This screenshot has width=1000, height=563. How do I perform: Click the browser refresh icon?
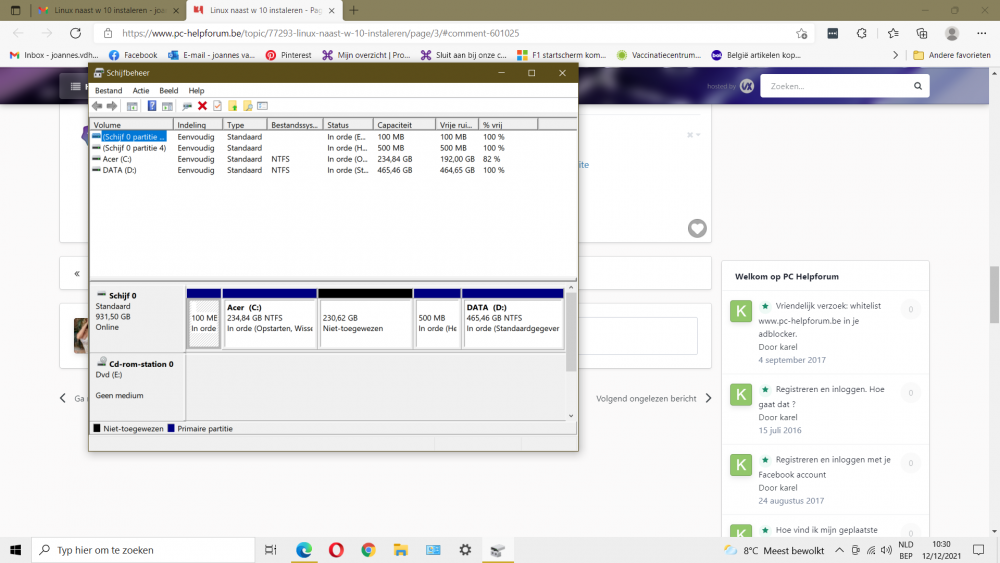coord(75,33)
